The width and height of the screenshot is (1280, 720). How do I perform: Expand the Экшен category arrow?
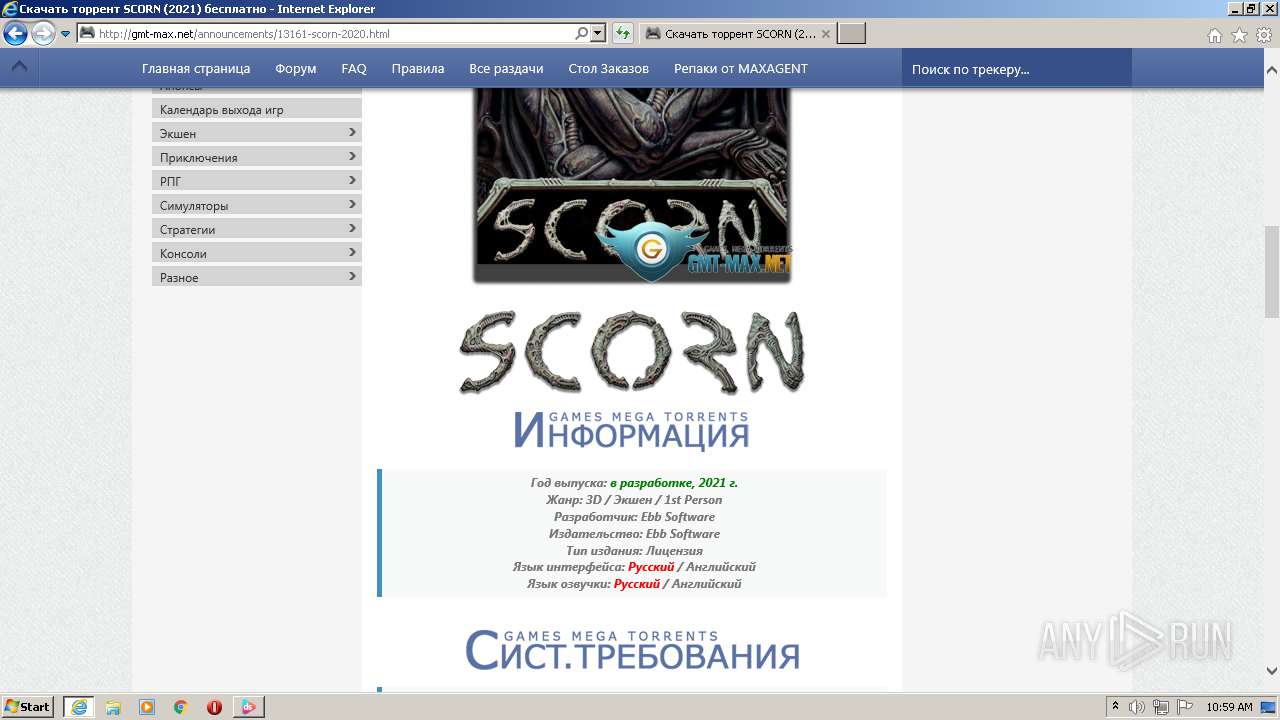(352, 132)
